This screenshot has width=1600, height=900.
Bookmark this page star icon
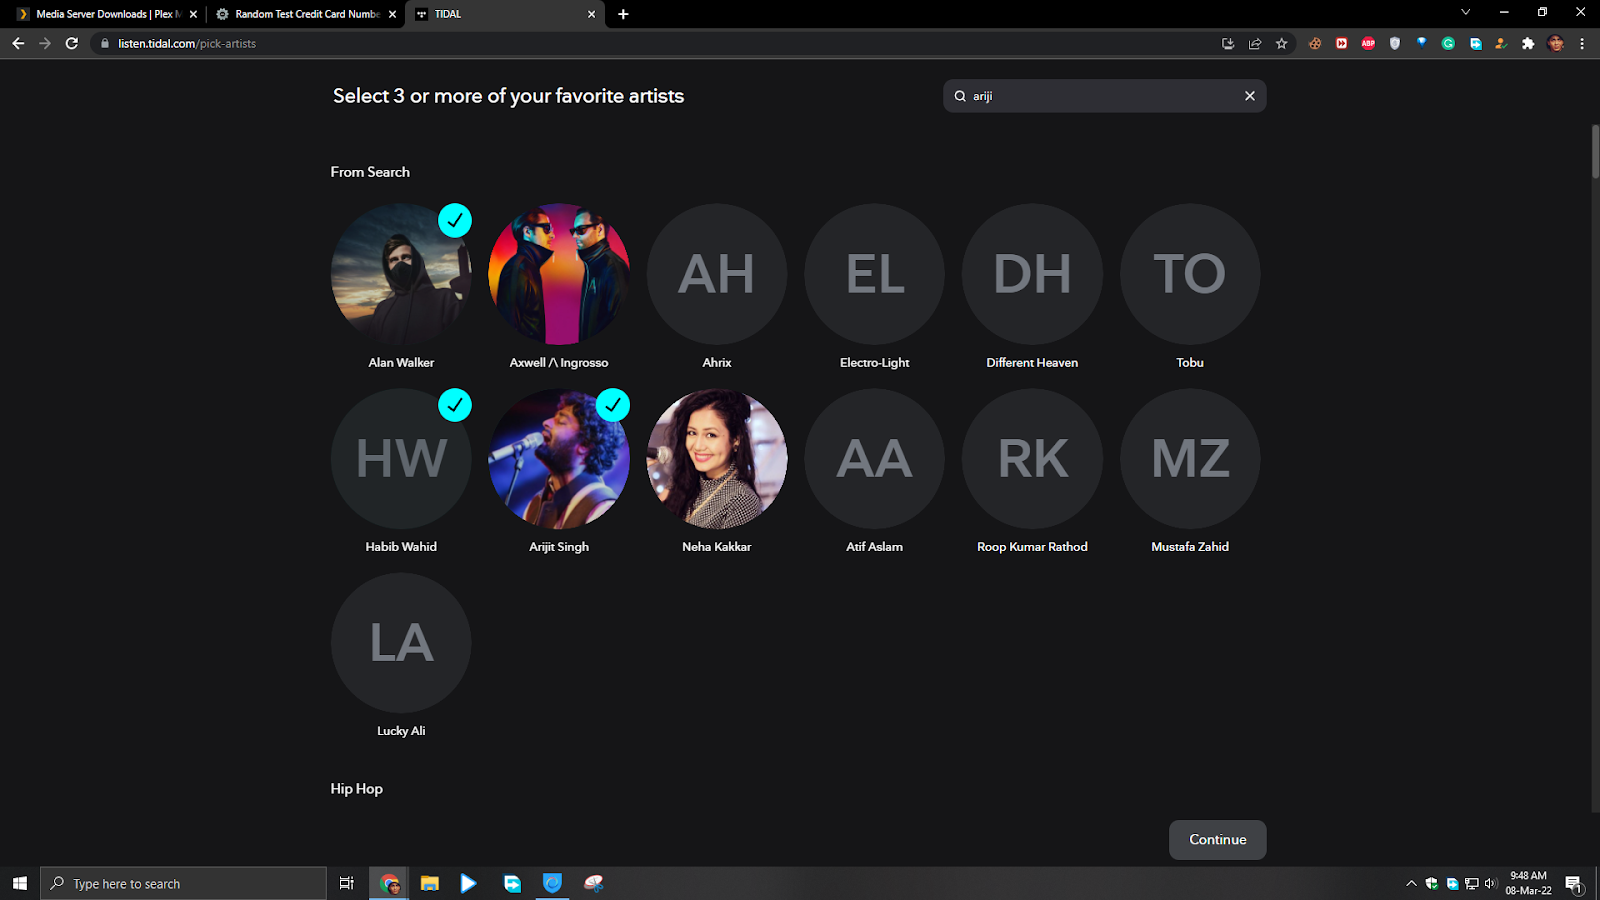point(1282,43)
